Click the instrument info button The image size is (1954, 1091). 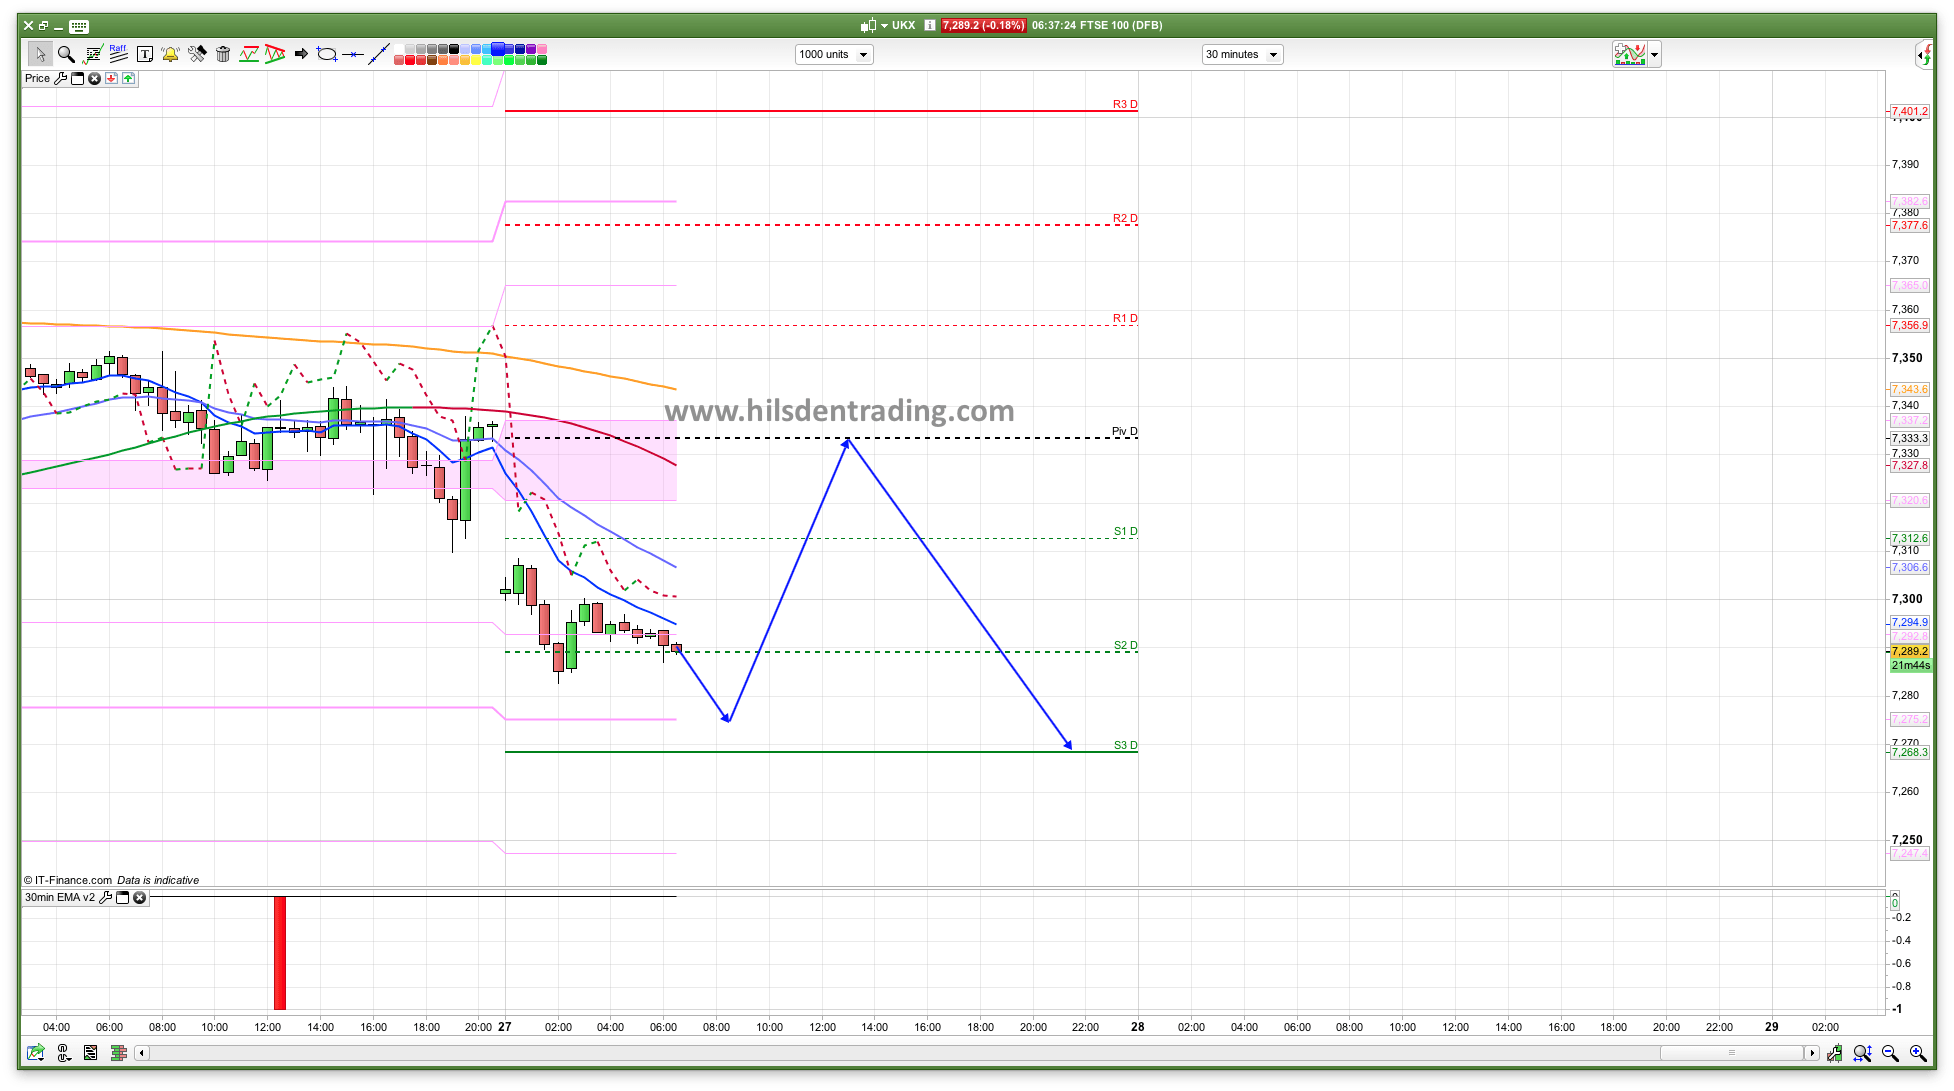(930, 25)
